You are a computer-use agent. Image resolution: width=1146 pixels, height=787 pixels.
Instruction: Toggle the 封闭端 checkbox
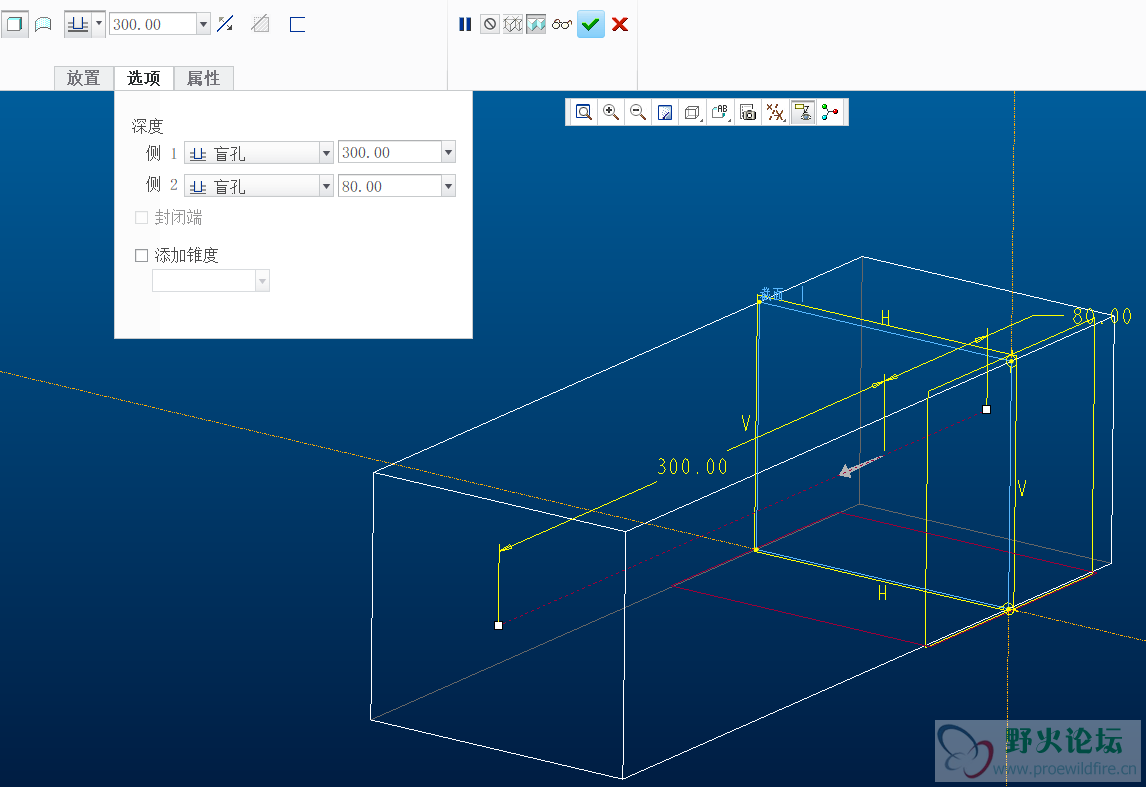142,217
